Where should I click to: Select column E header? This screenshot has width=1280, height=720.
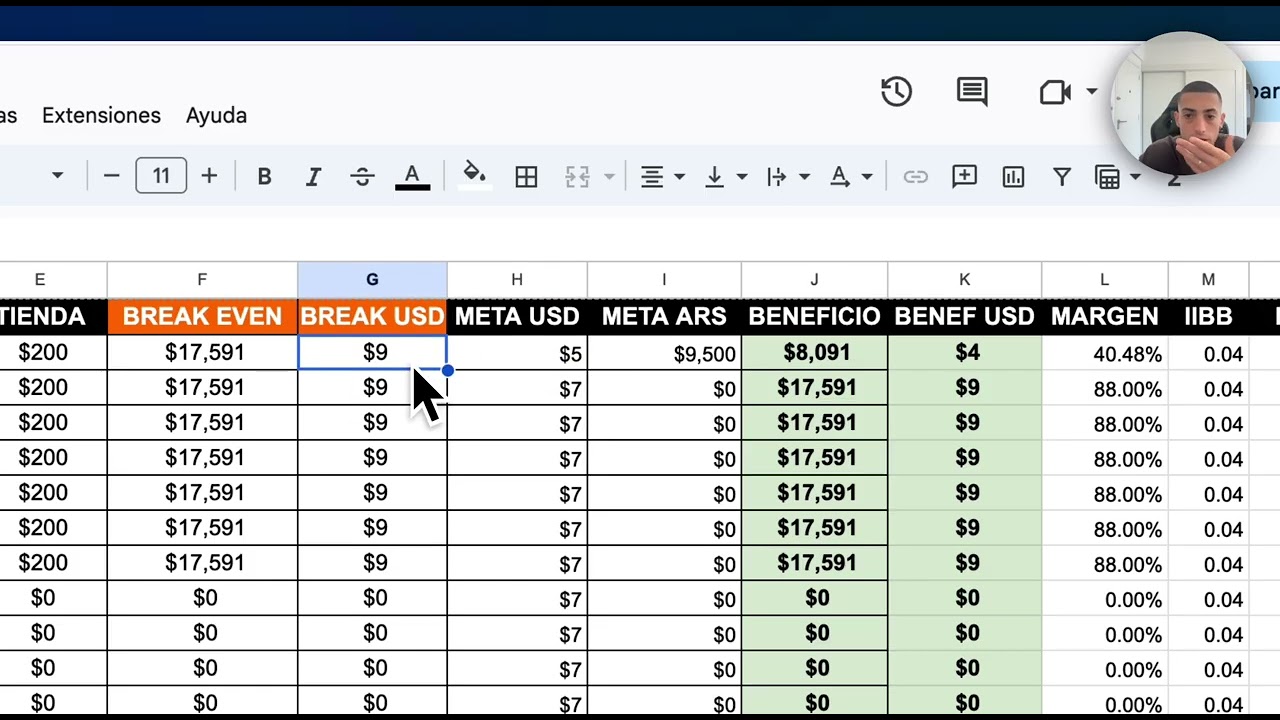[x=53, y=279]
